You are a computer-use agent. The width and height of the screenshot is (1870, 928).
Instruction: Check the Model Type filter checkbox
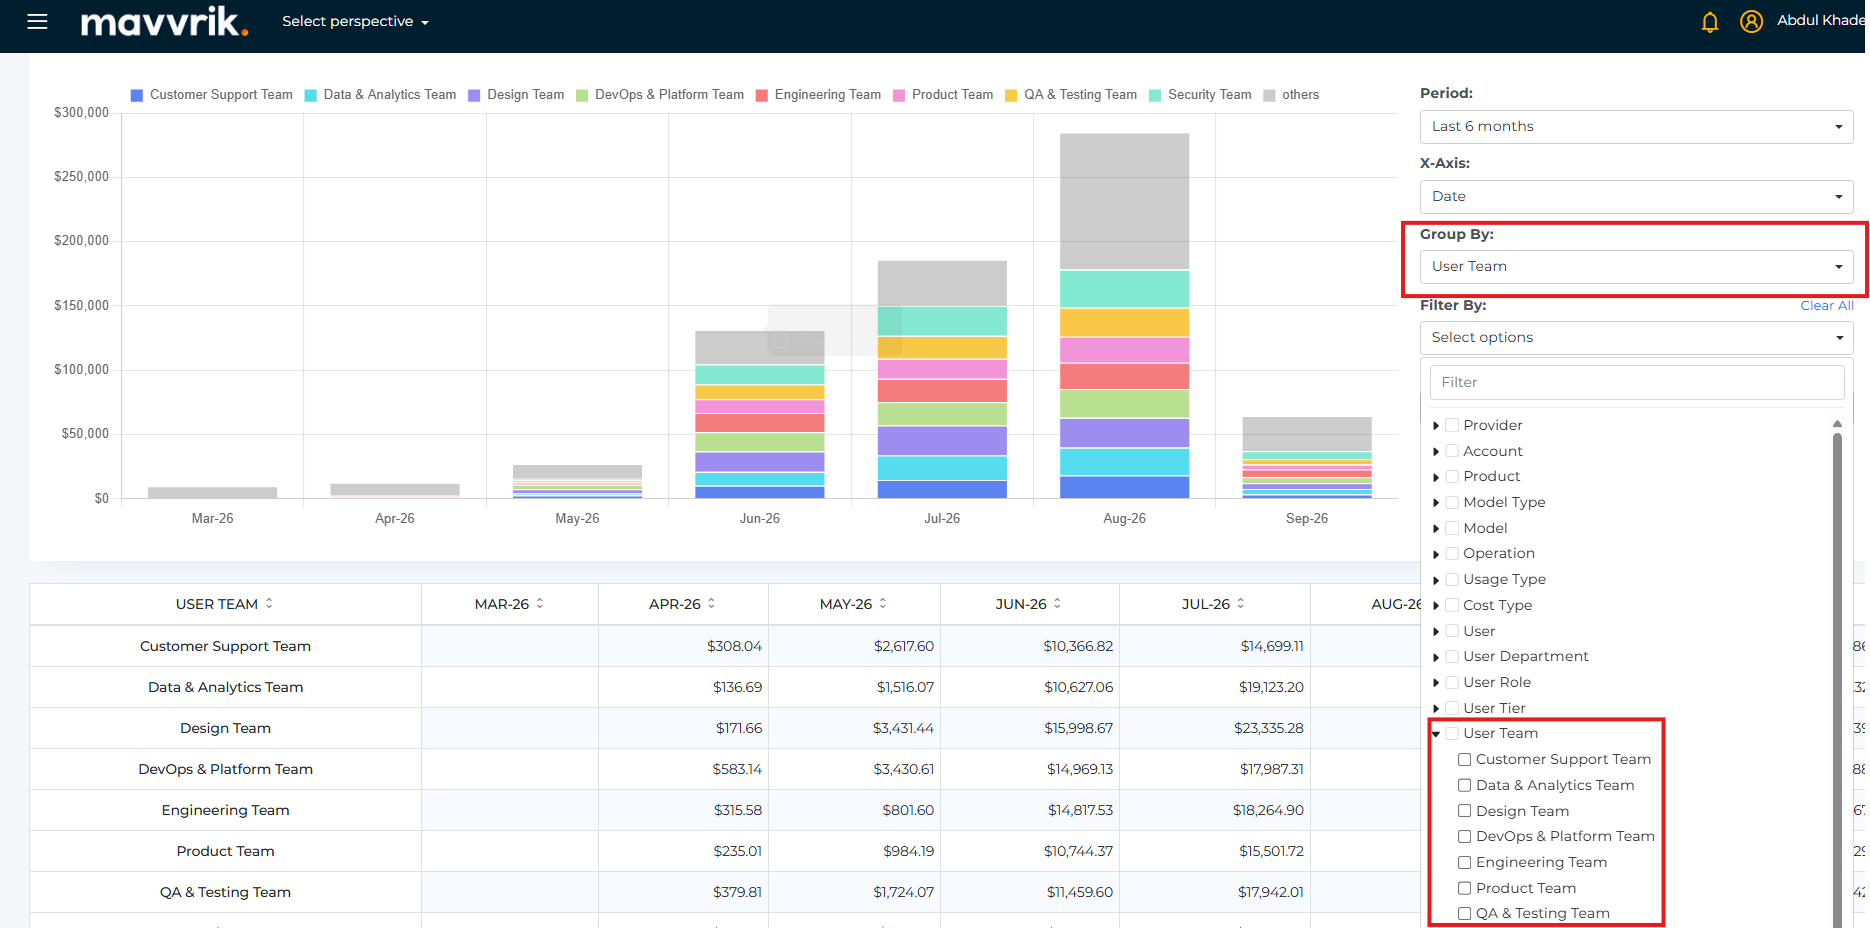point(1452,502)
